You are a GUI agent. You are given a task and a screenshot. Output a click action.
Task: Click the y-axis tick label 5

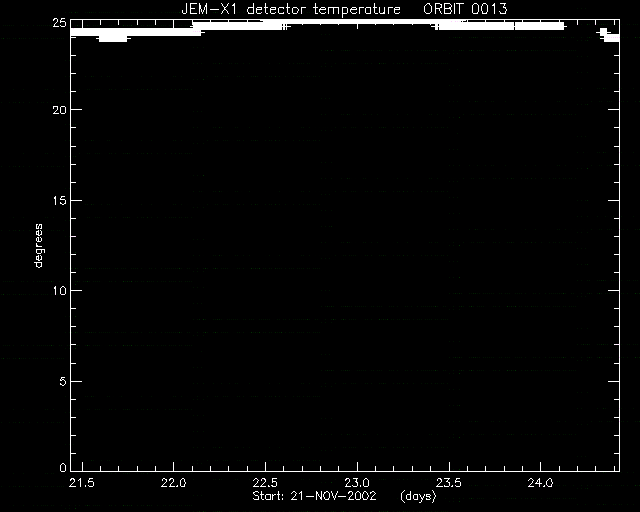point(62,381)
